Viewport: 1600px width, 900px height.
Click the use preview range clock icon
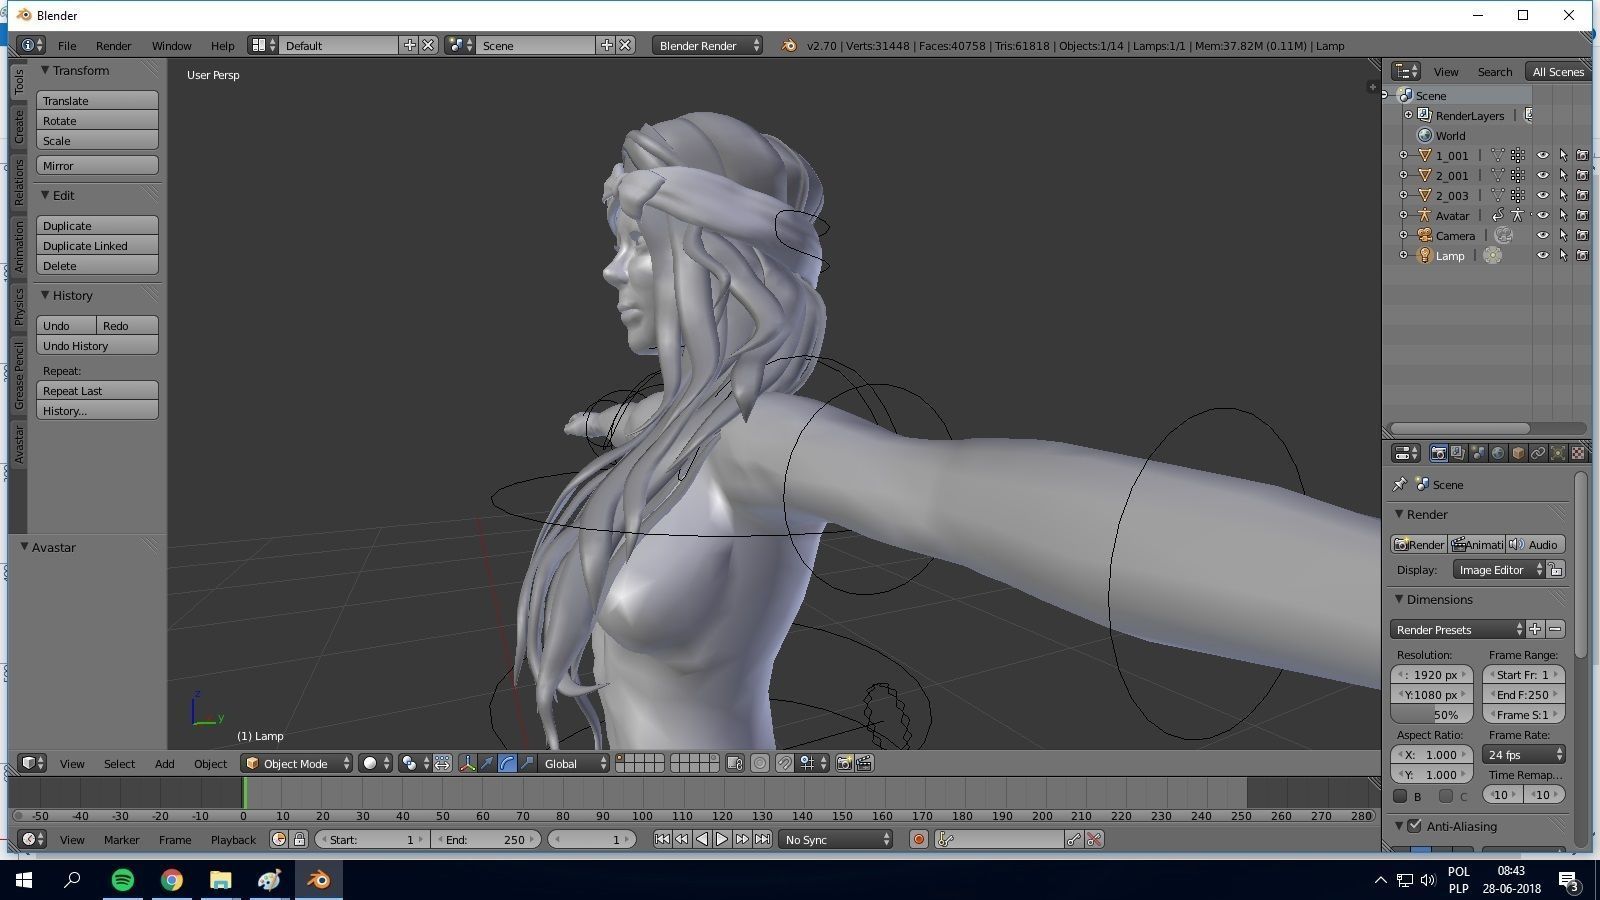point(279,839)
